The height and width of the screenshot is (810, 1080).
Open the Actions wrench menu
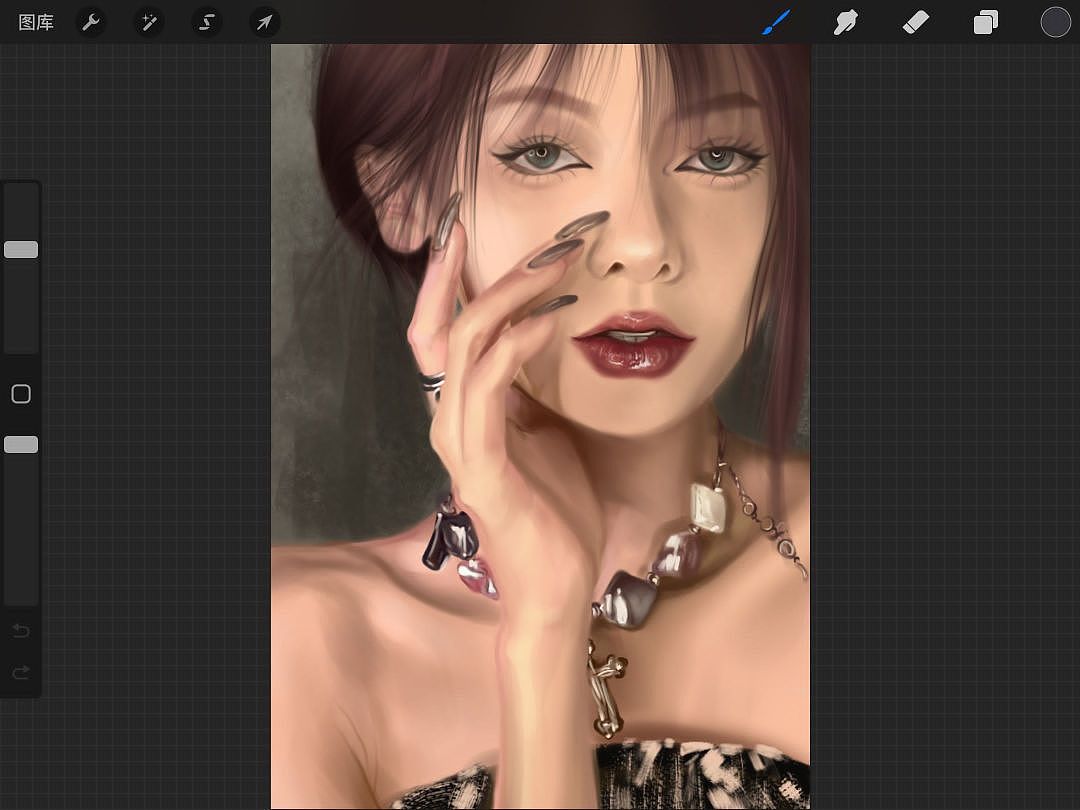[x=91, y=23]
